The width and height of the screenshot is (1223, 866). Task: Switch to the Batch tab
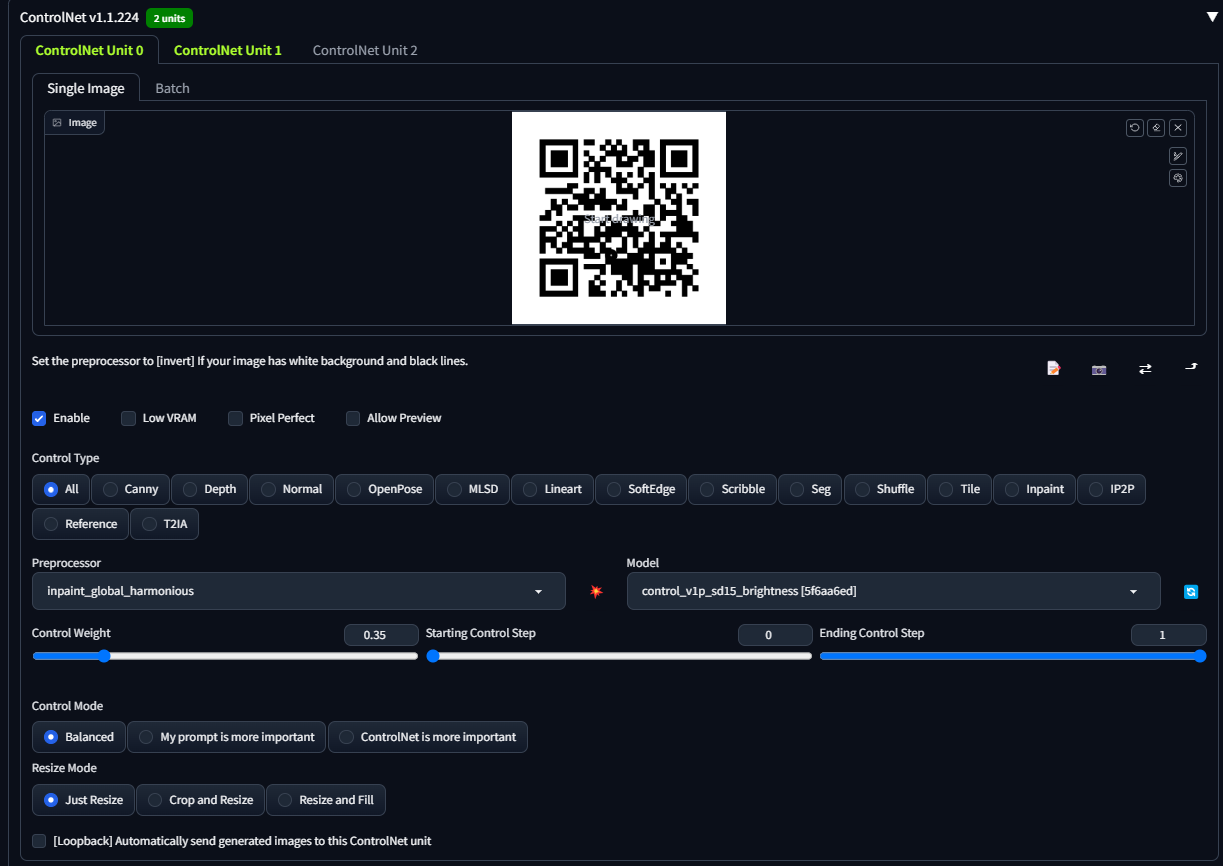(171, 88)
